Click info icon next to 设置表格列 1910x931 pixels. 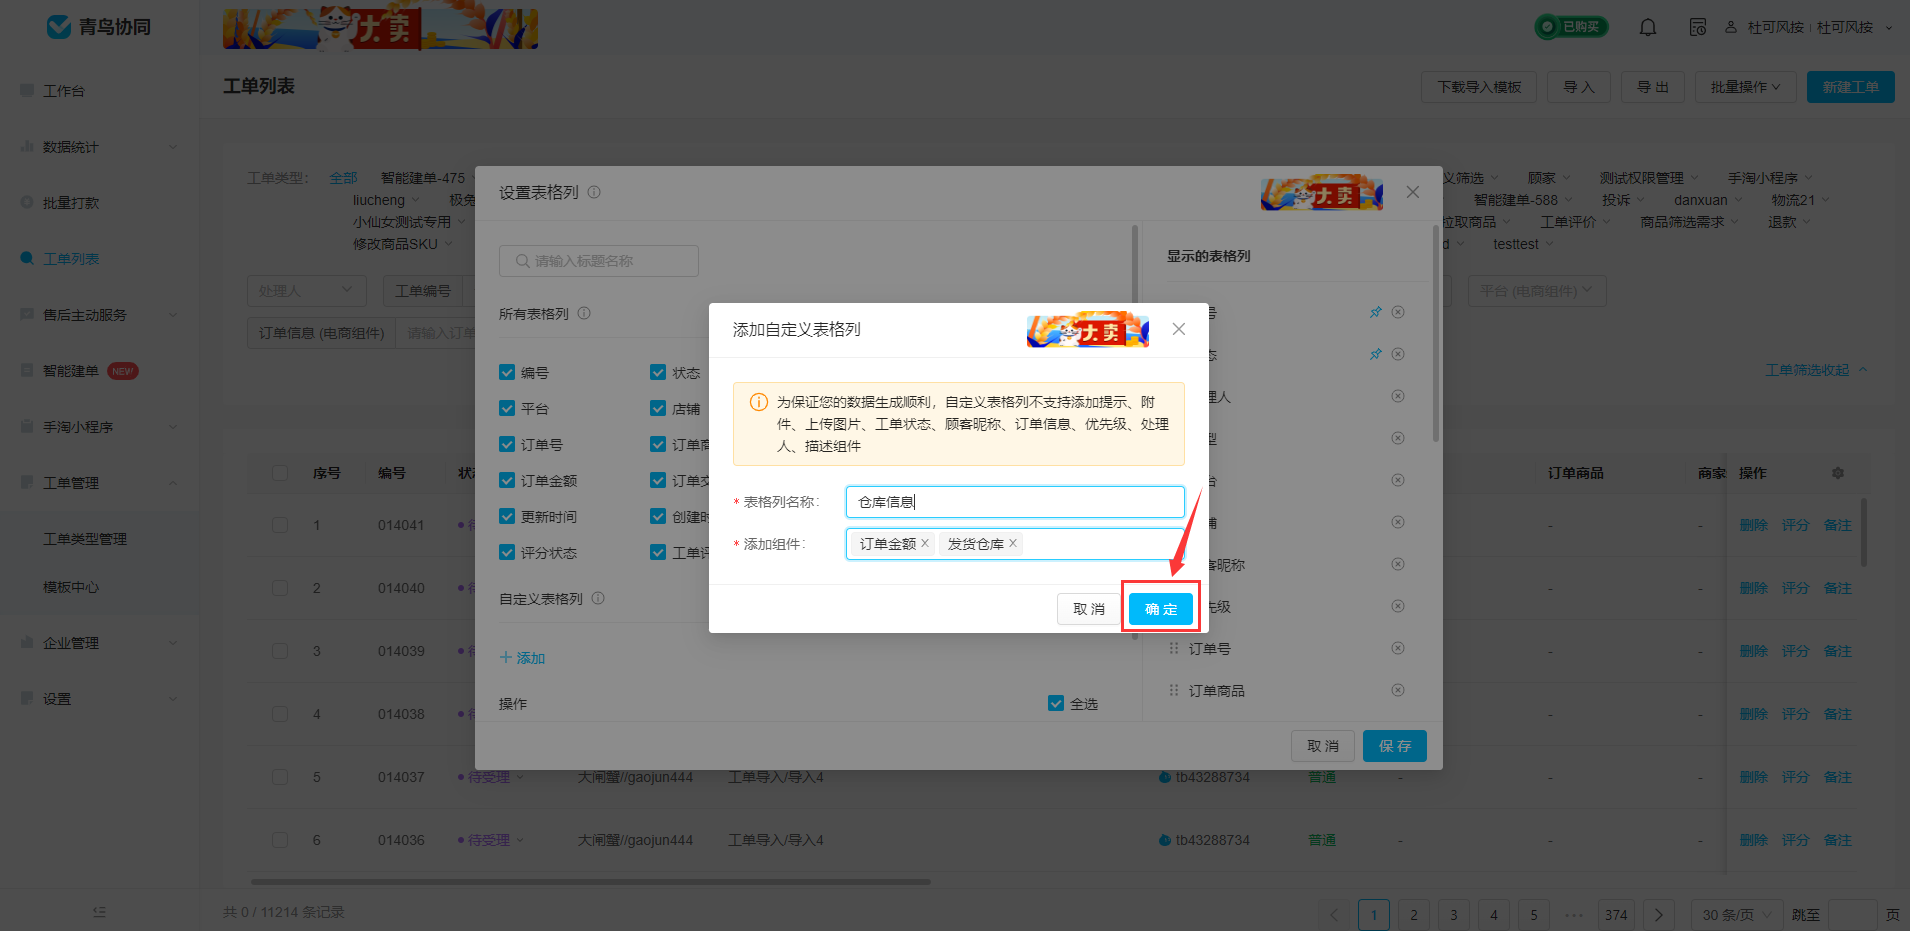594,192
